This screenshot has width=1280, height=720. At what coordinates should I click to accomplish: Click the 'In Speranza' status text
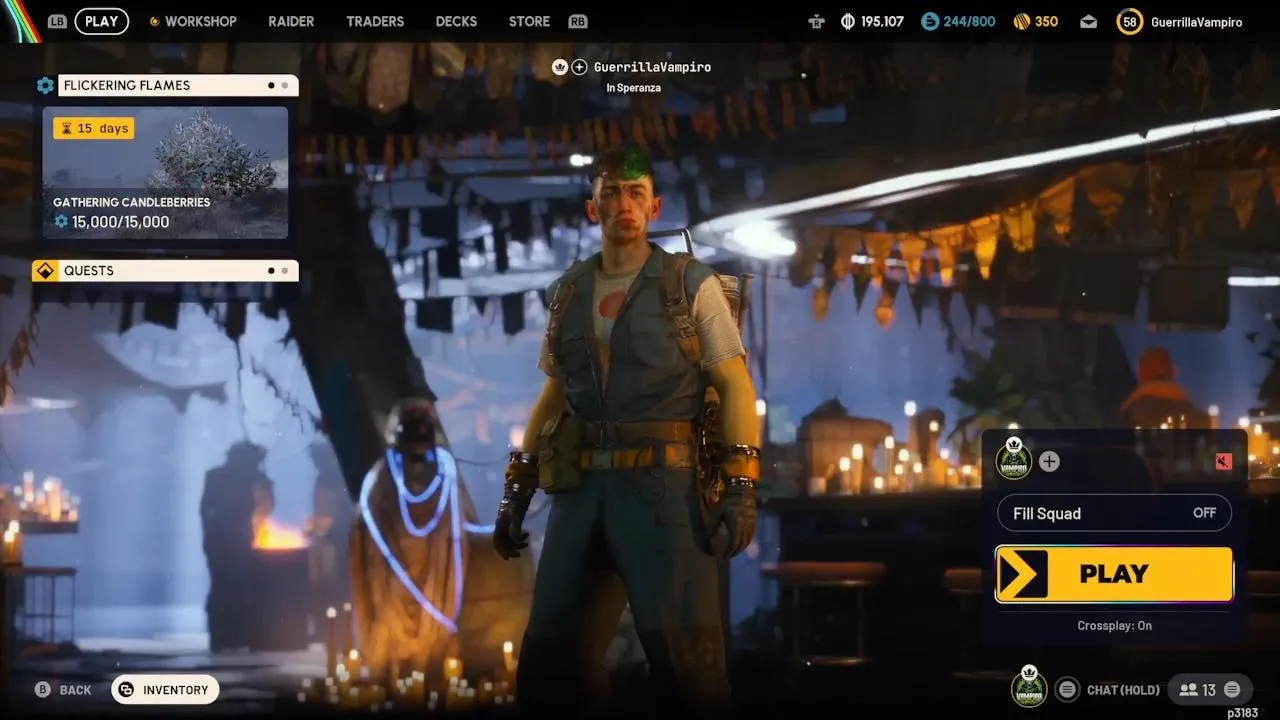633,88
